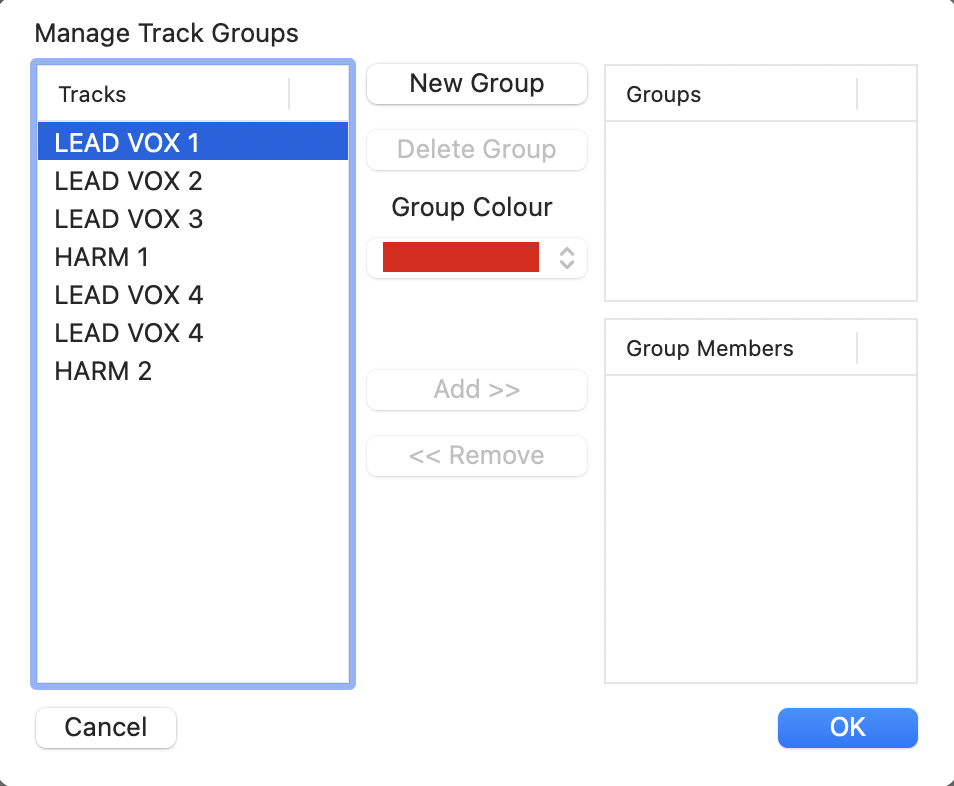Select the LEAD VOX 2 track
Viewport: 954px width, 786px height.
point(129,181)
